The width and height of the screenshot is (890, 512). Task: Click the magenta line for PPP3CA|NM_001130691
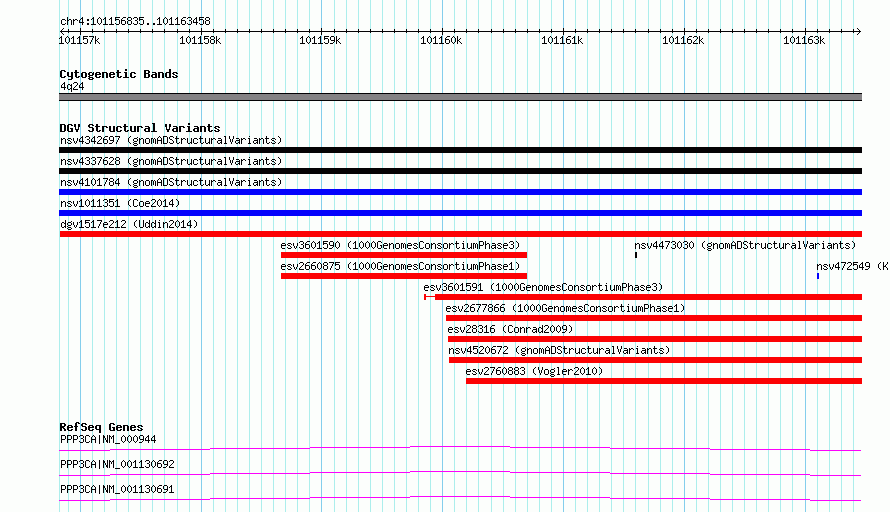pos(460,498)
